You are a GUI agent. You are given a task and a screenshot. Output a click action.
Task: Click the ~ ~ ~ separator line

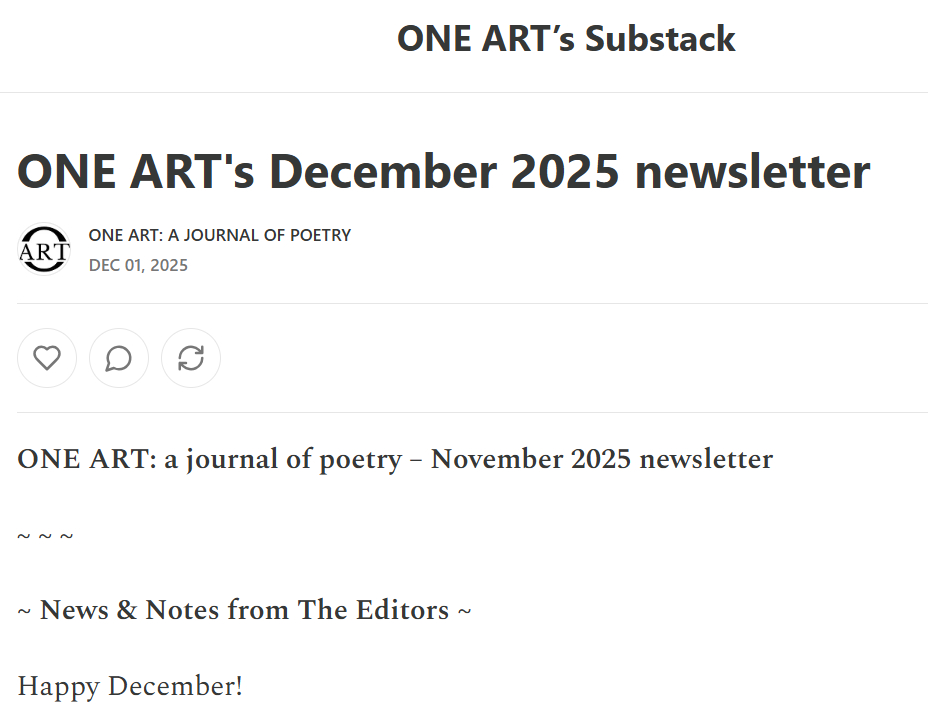pos(45,536)
